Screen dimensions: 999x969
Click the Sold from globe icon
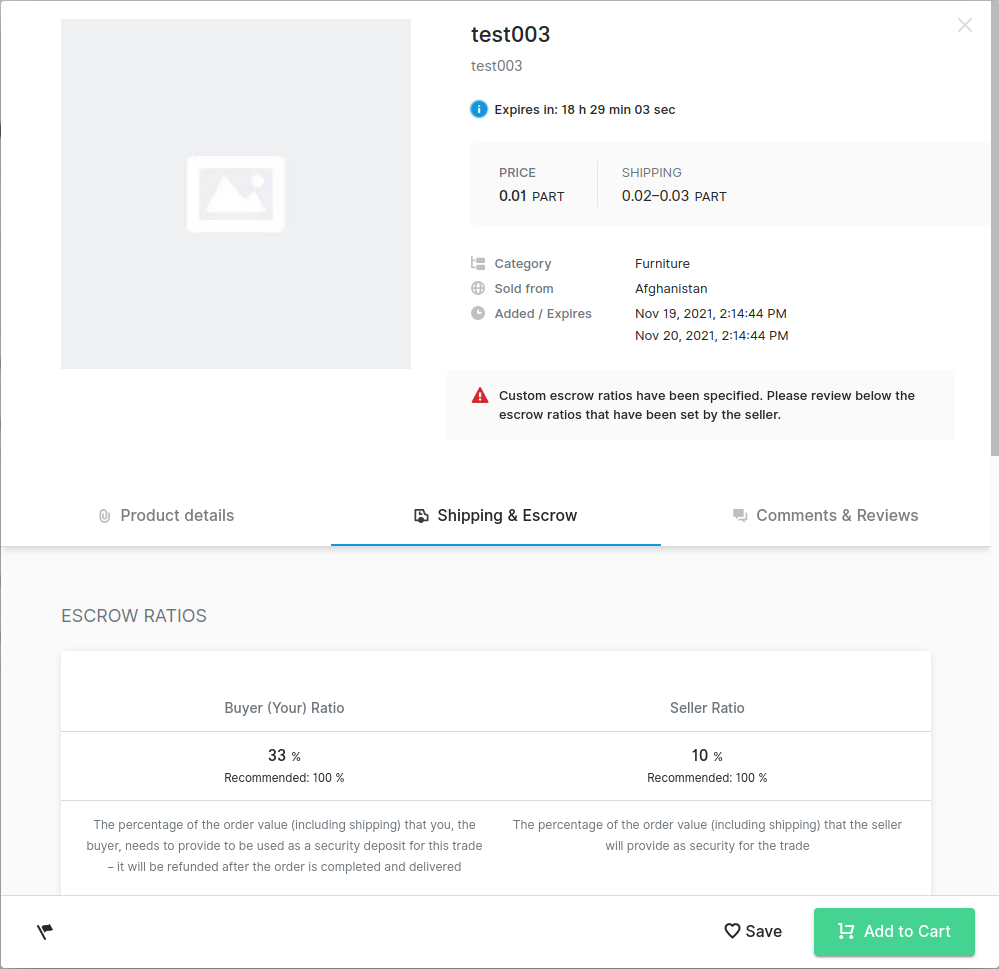click(478, 288)
